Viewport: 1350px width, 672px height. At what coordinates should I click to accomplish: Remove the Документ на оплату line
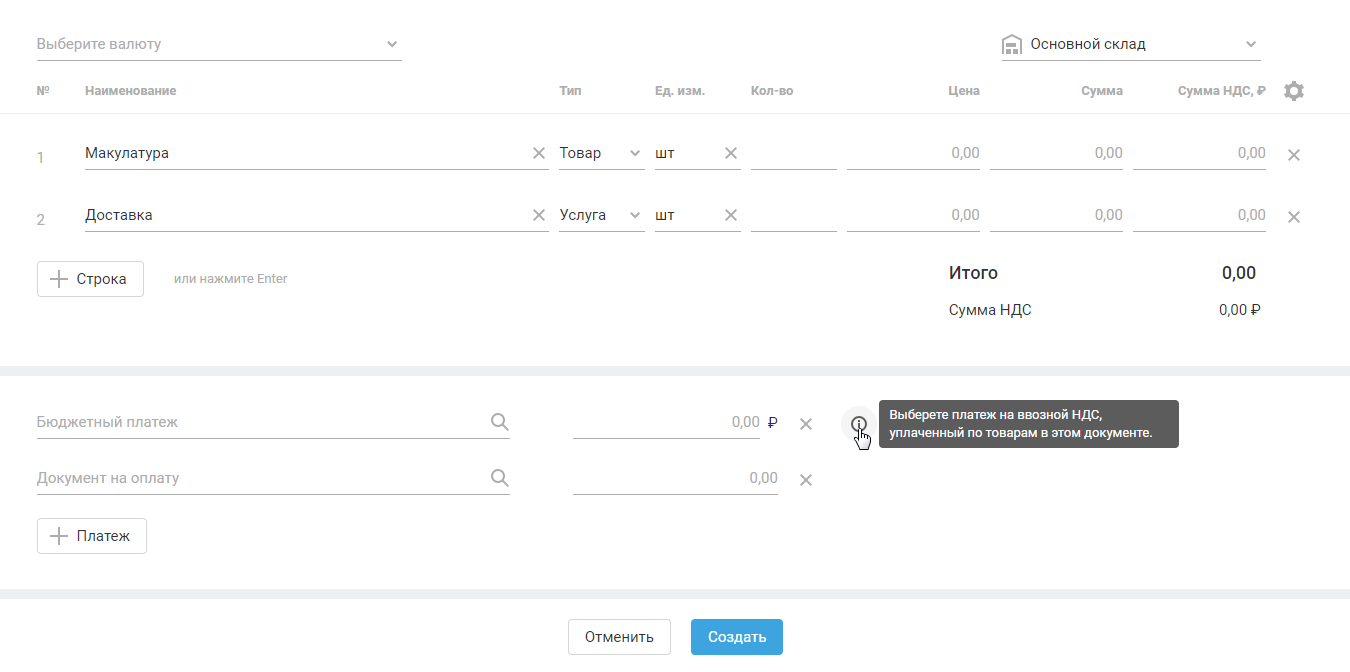(806, 480)
